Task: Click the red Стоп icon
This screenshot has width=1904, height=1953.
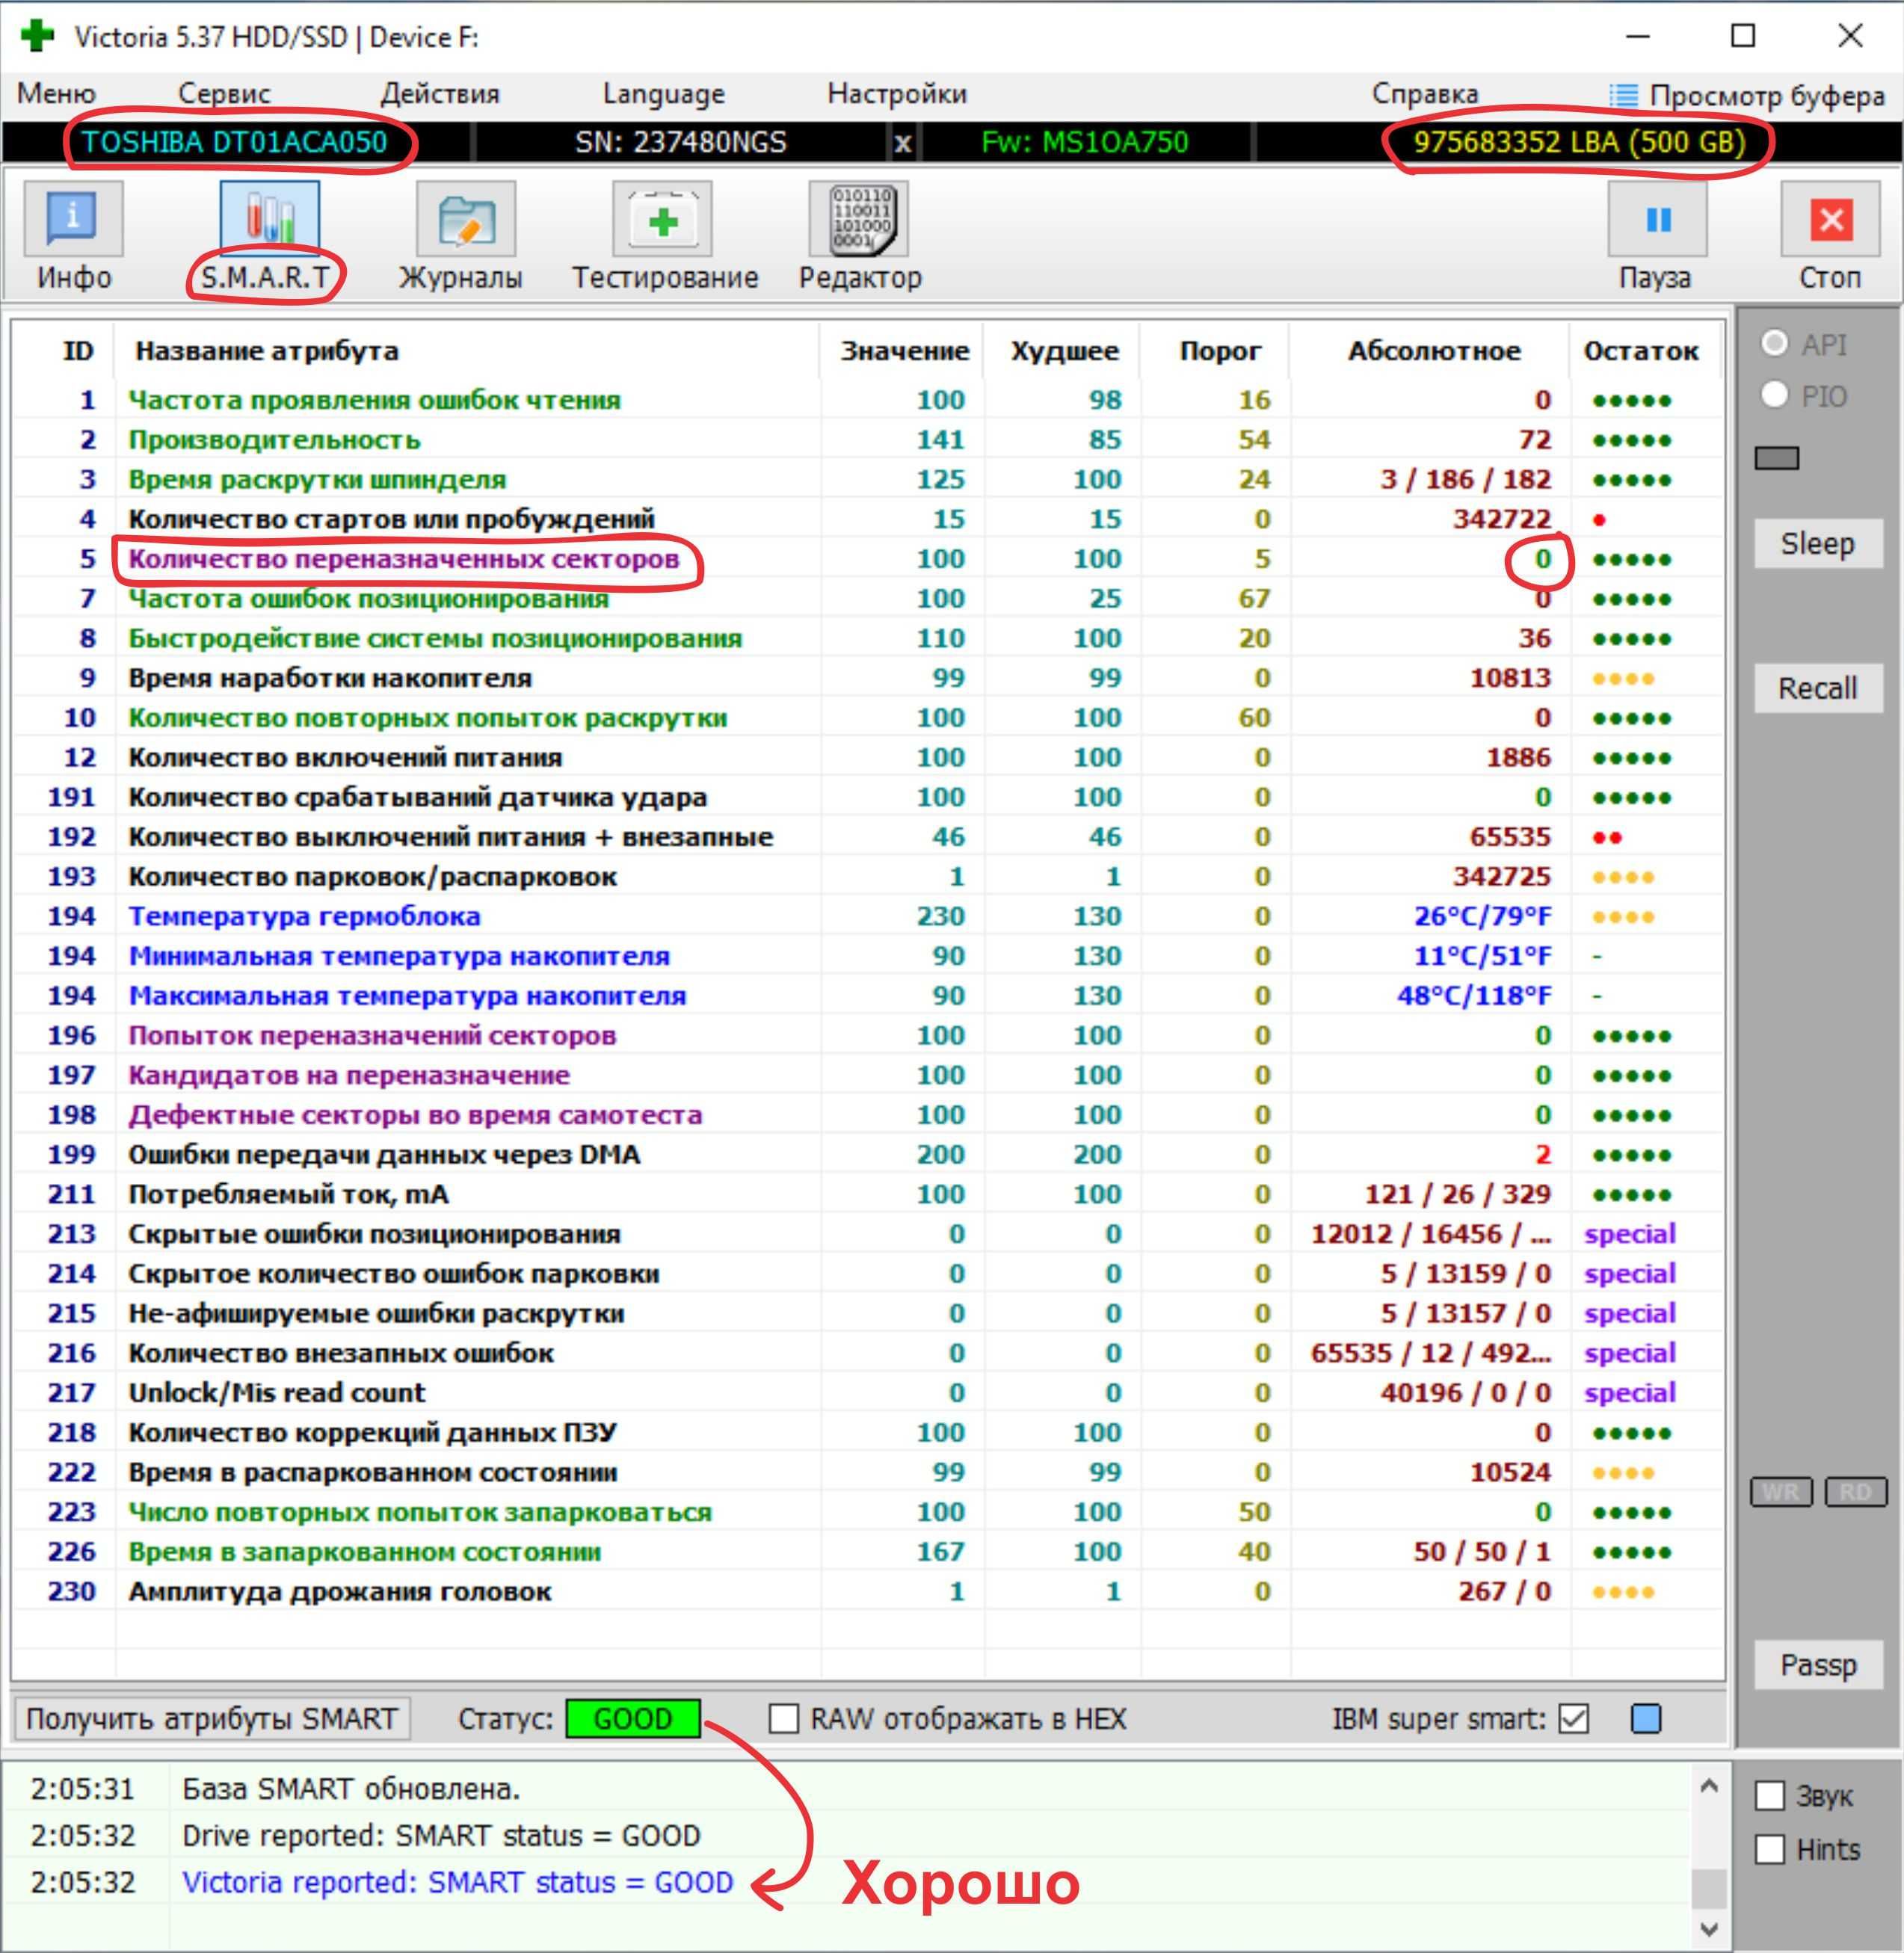Action: coord(1830,218)
